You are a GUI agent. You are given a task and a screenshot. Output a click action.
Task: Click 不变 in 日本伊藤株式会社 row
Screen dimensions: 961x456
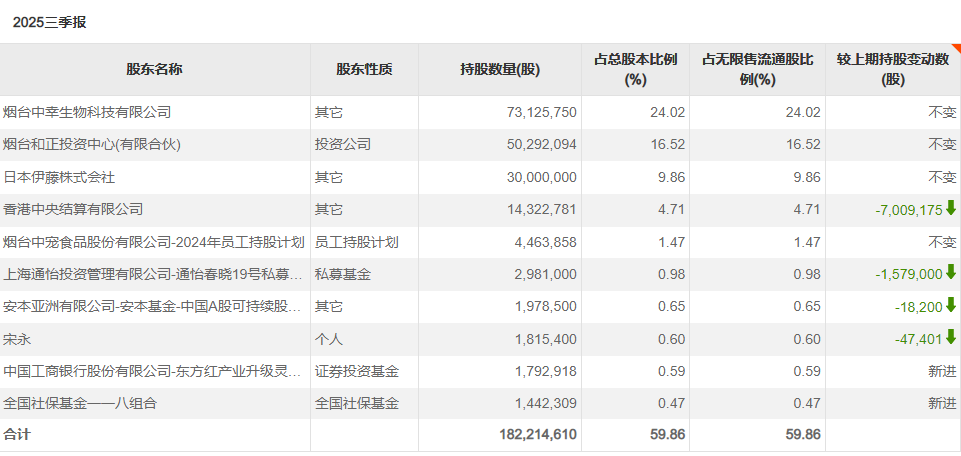pyautogui.click(x=942, y=178)
